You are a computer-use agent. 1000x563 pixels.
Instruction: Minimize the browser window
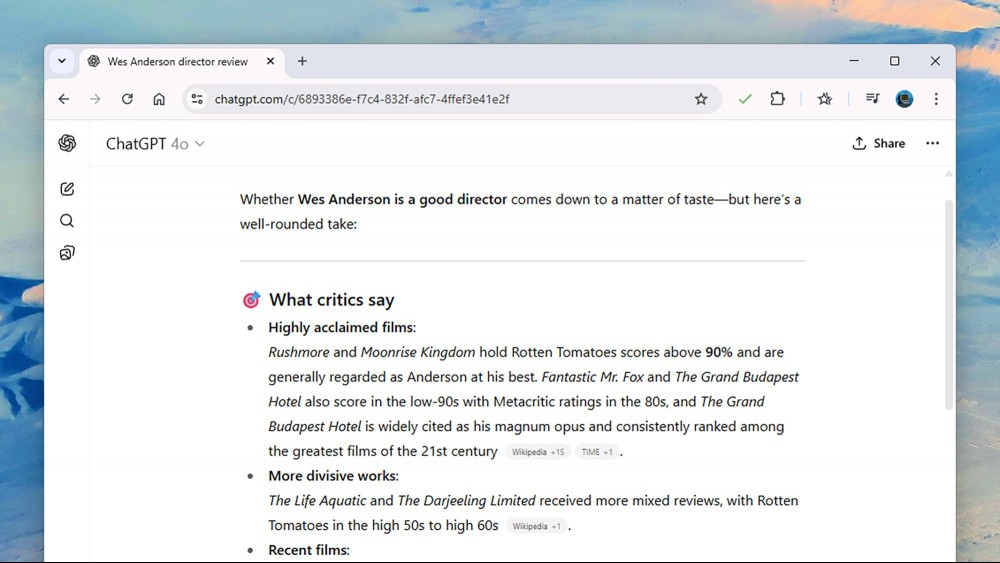[854, 61]
